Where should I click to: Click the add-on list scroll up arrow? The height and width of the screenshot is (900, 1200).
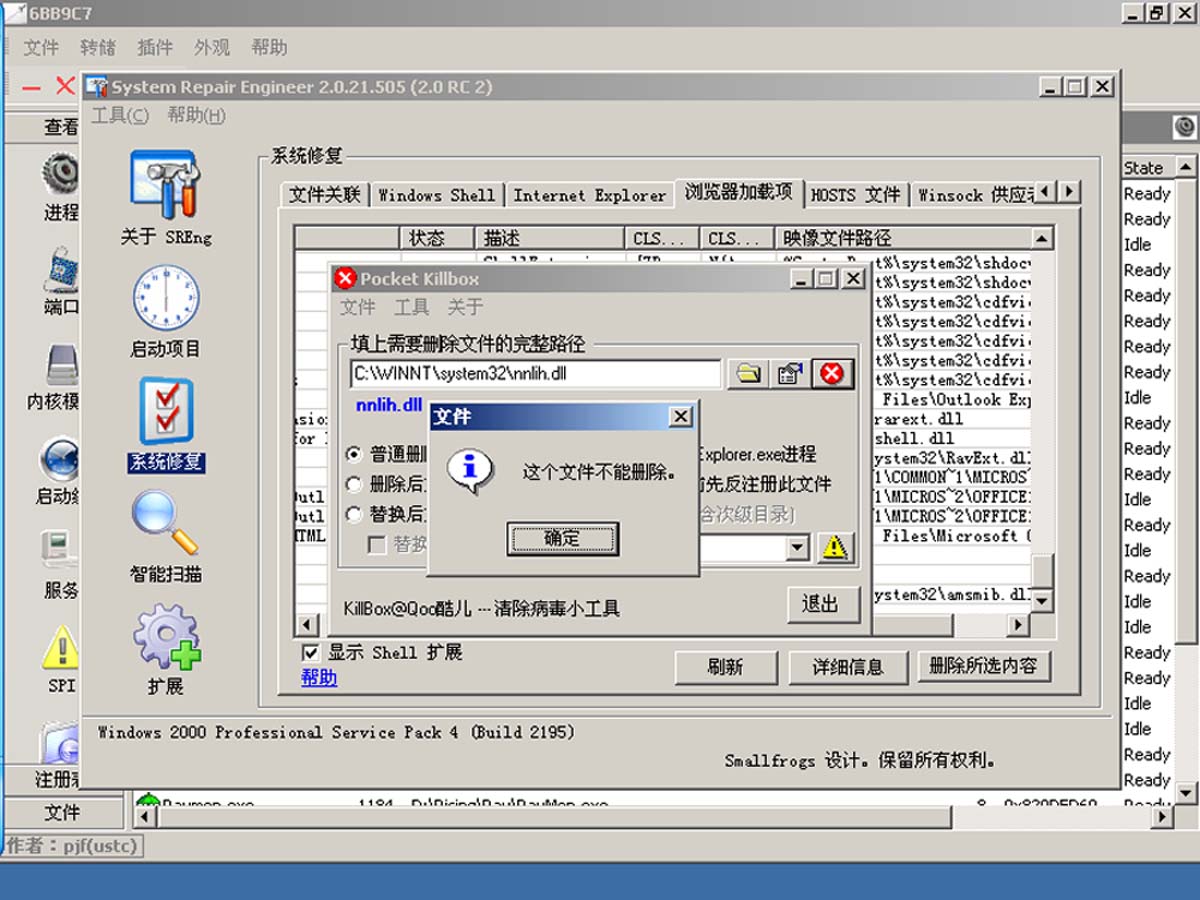click(x=1042, y=239)
